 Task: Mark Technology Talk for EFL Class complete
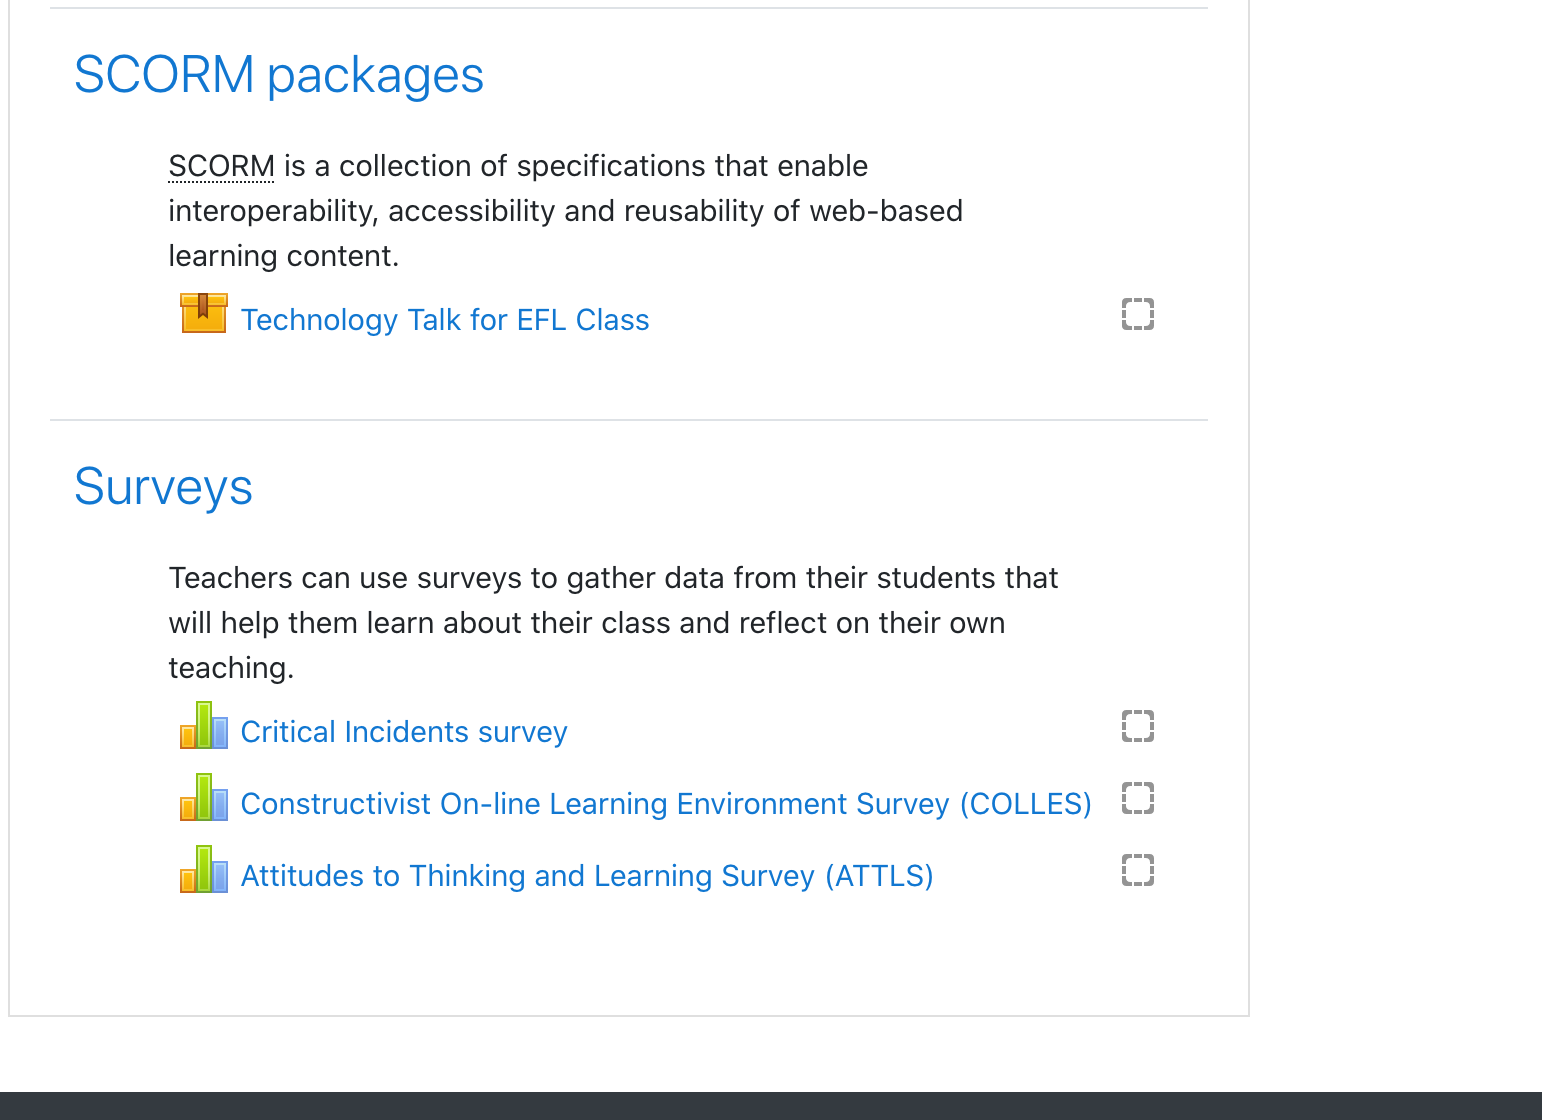tap(1138, 314)
